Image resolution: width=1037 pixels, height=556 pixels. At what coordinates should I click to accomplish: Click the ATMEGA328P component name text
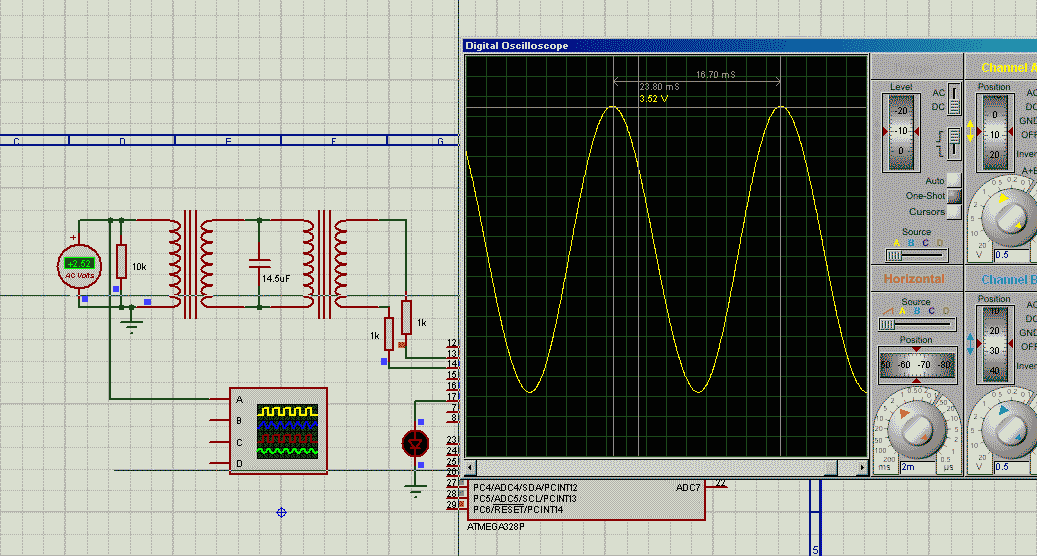pyautogui.click(x=495, y=527)
